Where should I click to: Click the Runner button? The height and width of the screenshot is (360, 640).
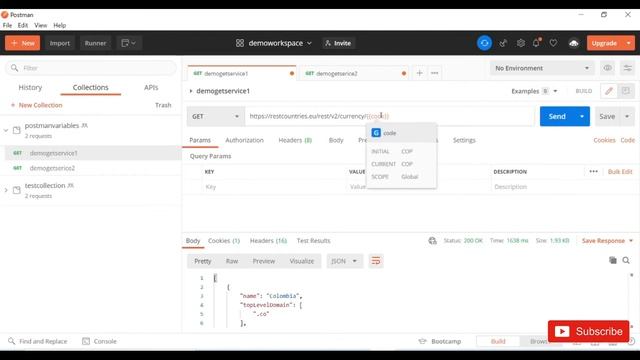(95, 43)
